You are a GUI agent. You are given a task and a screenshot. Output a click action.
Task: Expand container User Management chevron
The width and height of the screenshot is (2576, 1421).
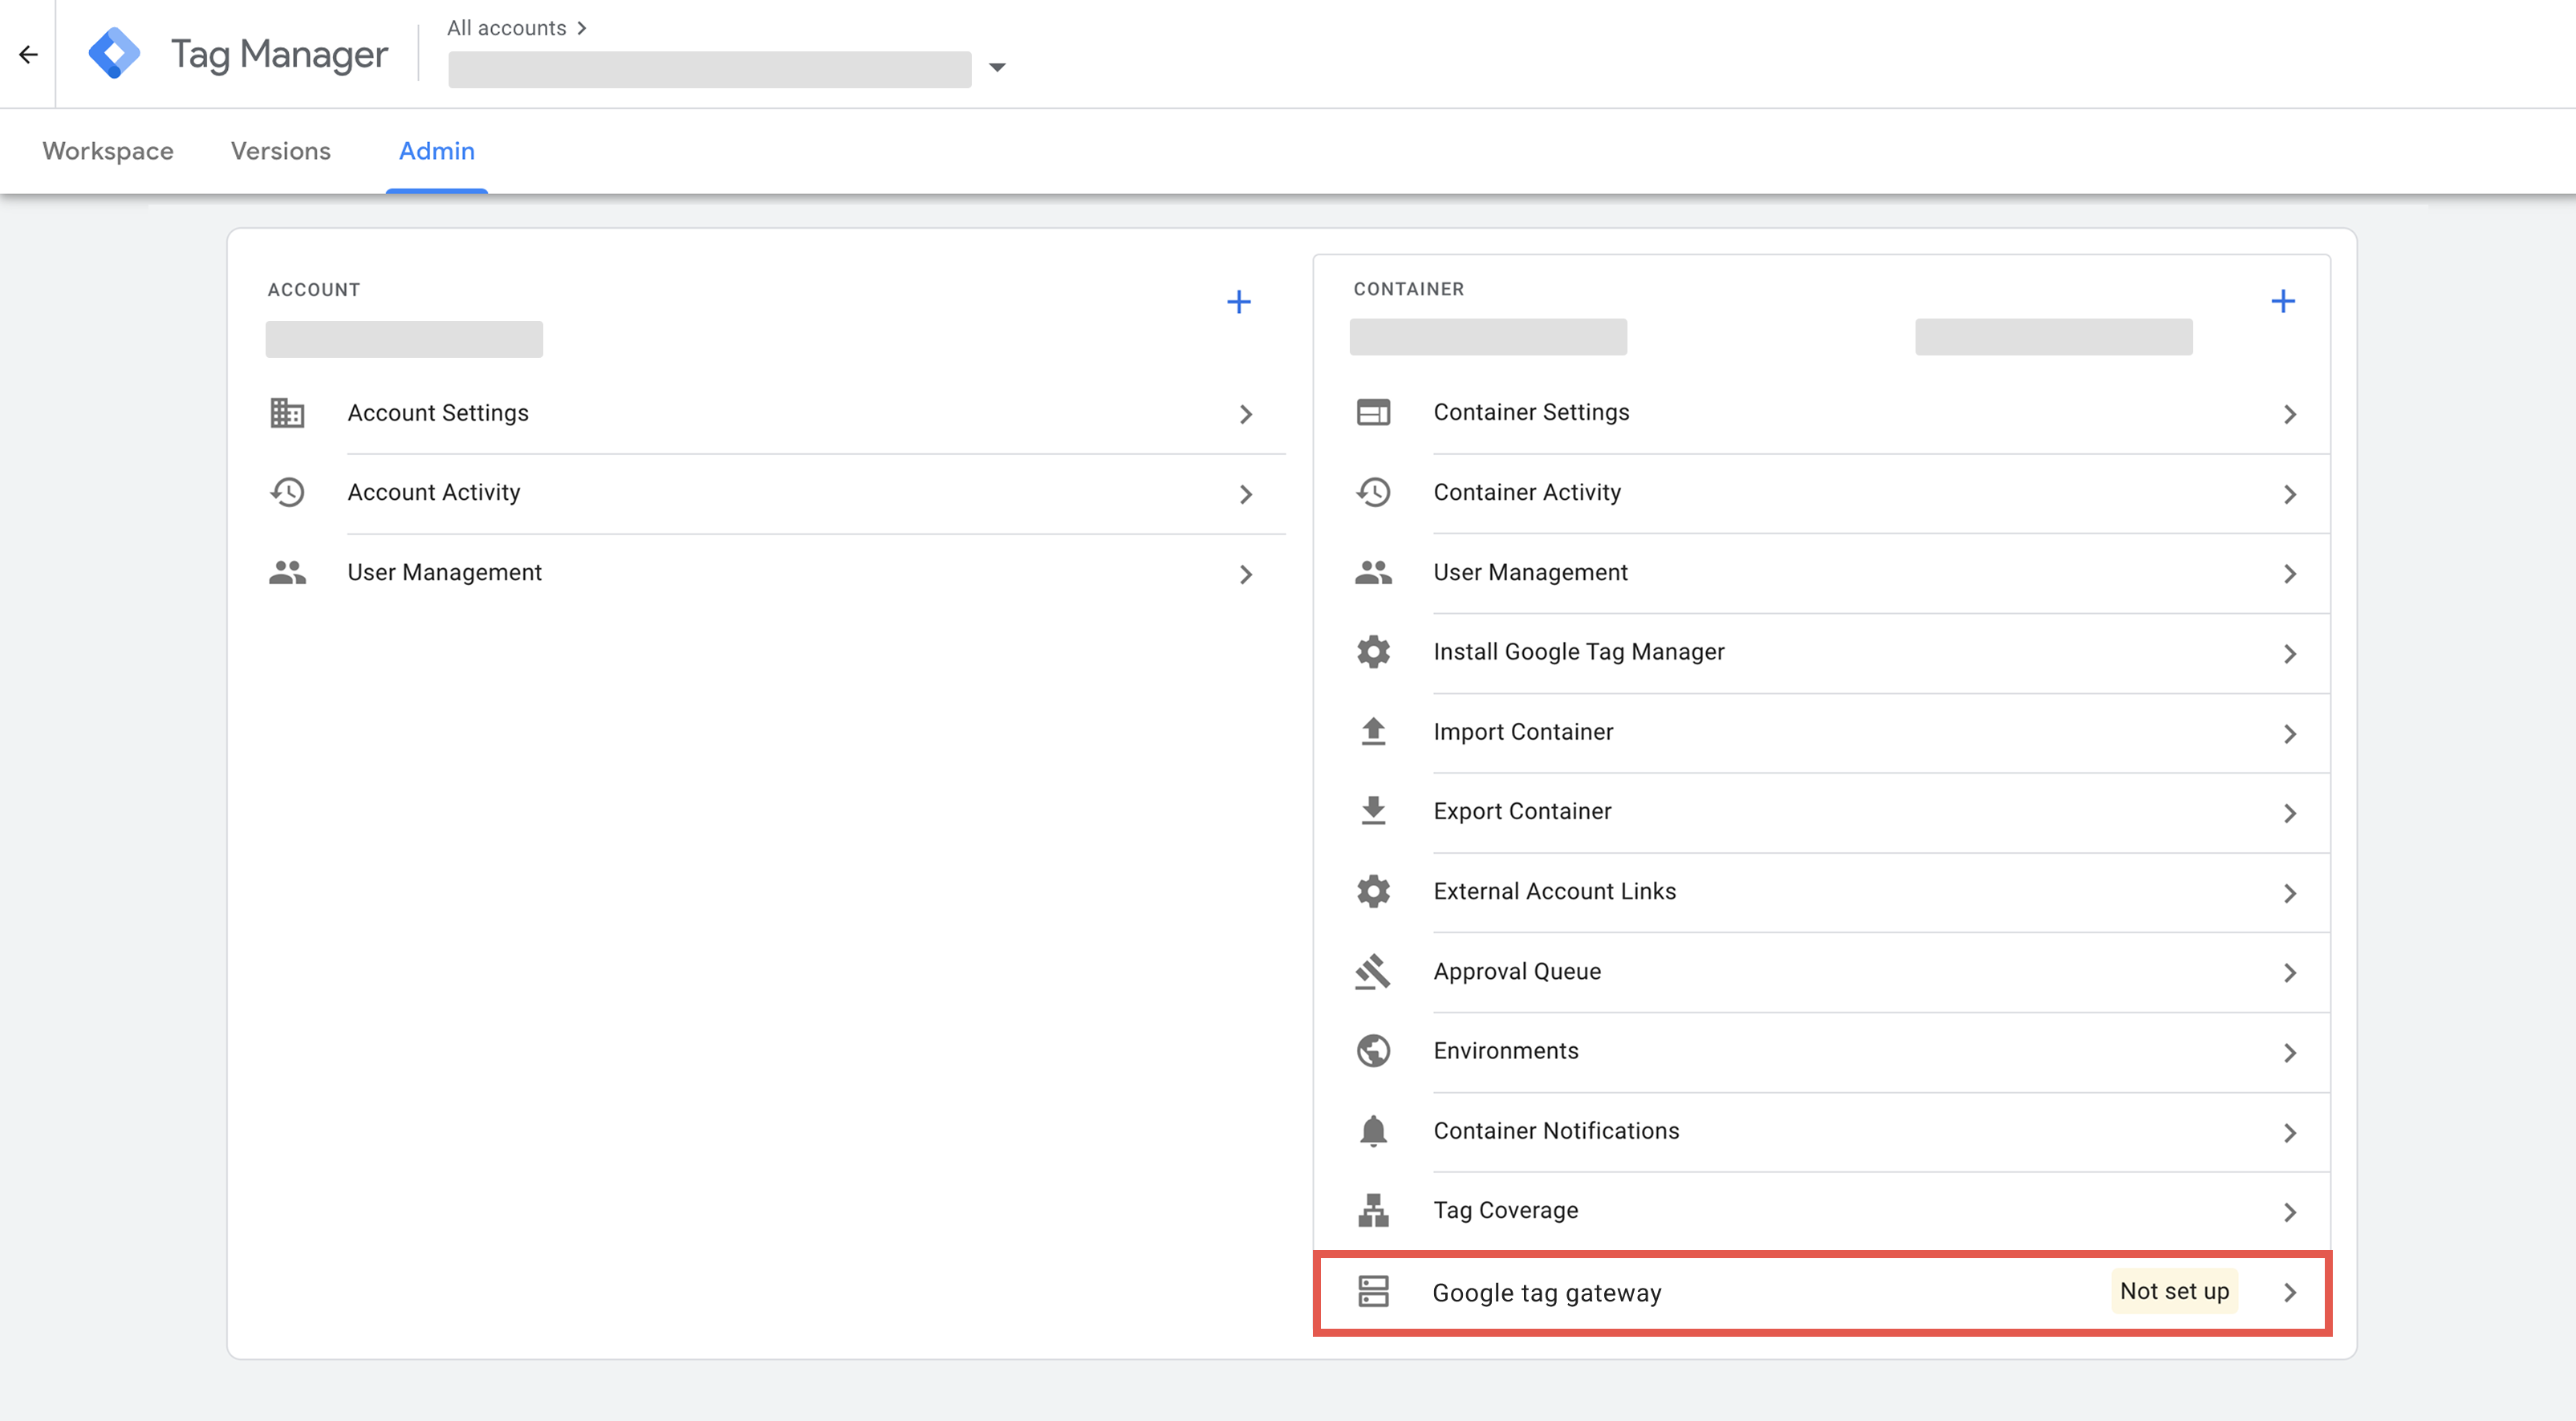tap(2290, 574)
